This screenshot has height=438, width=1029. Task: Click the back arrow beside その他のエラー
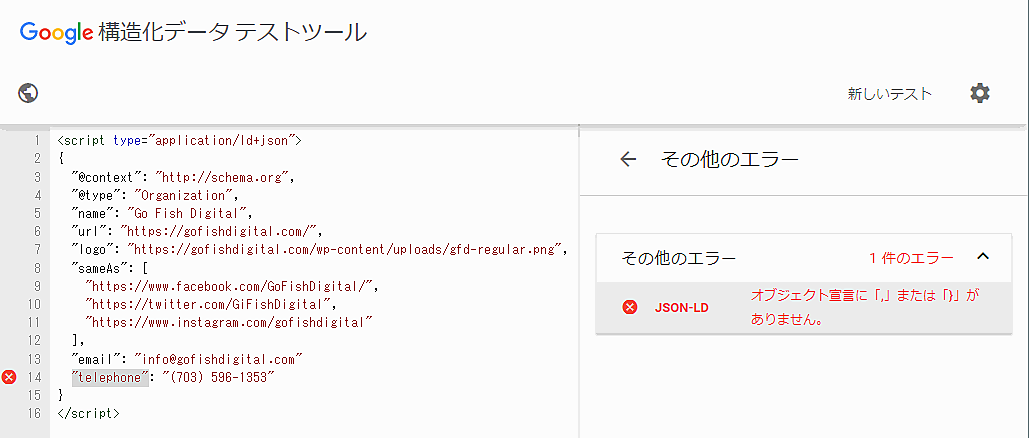coord(628,159)
